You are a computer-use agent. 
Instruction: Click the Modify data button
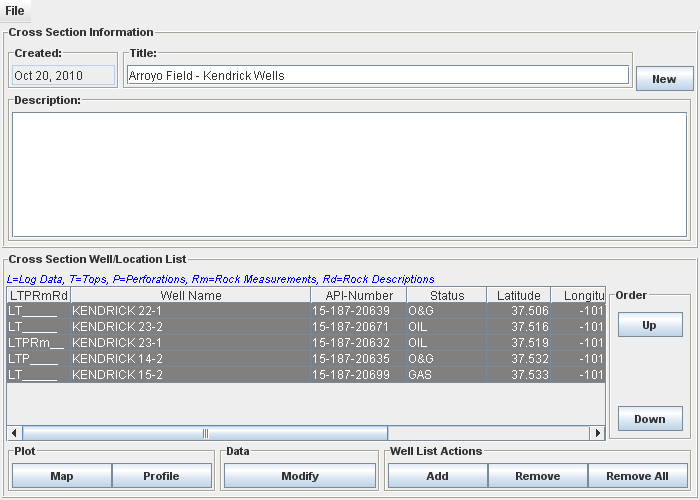pyautogui.click(x=300, y=476)
